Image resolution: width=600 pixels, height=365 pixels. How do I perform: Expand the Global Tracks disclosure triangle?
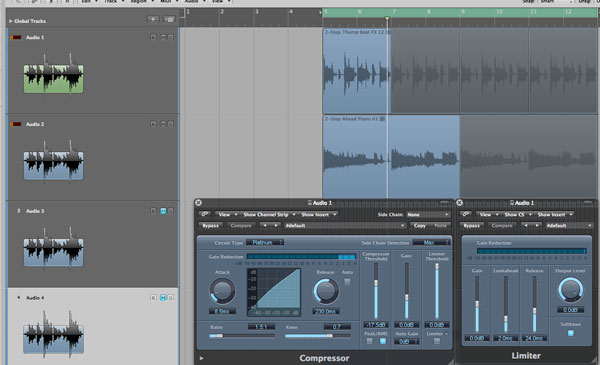pyautogui.click(x=10, y=21)
